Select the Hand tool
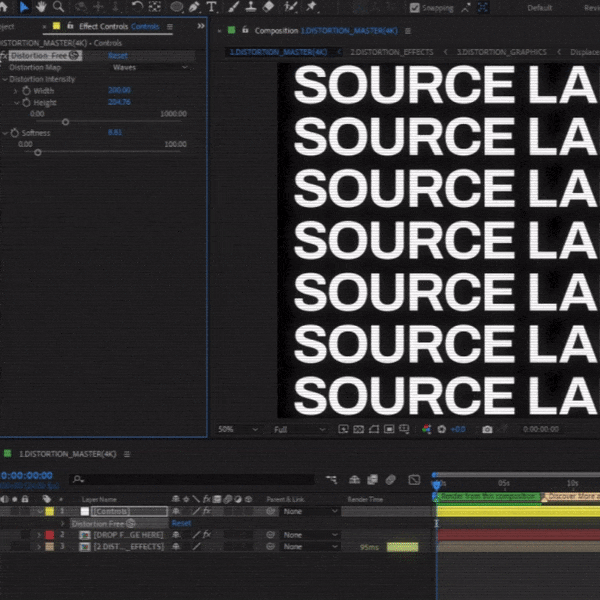The height and width of the screenshot is (600, 600). [40, 7]
